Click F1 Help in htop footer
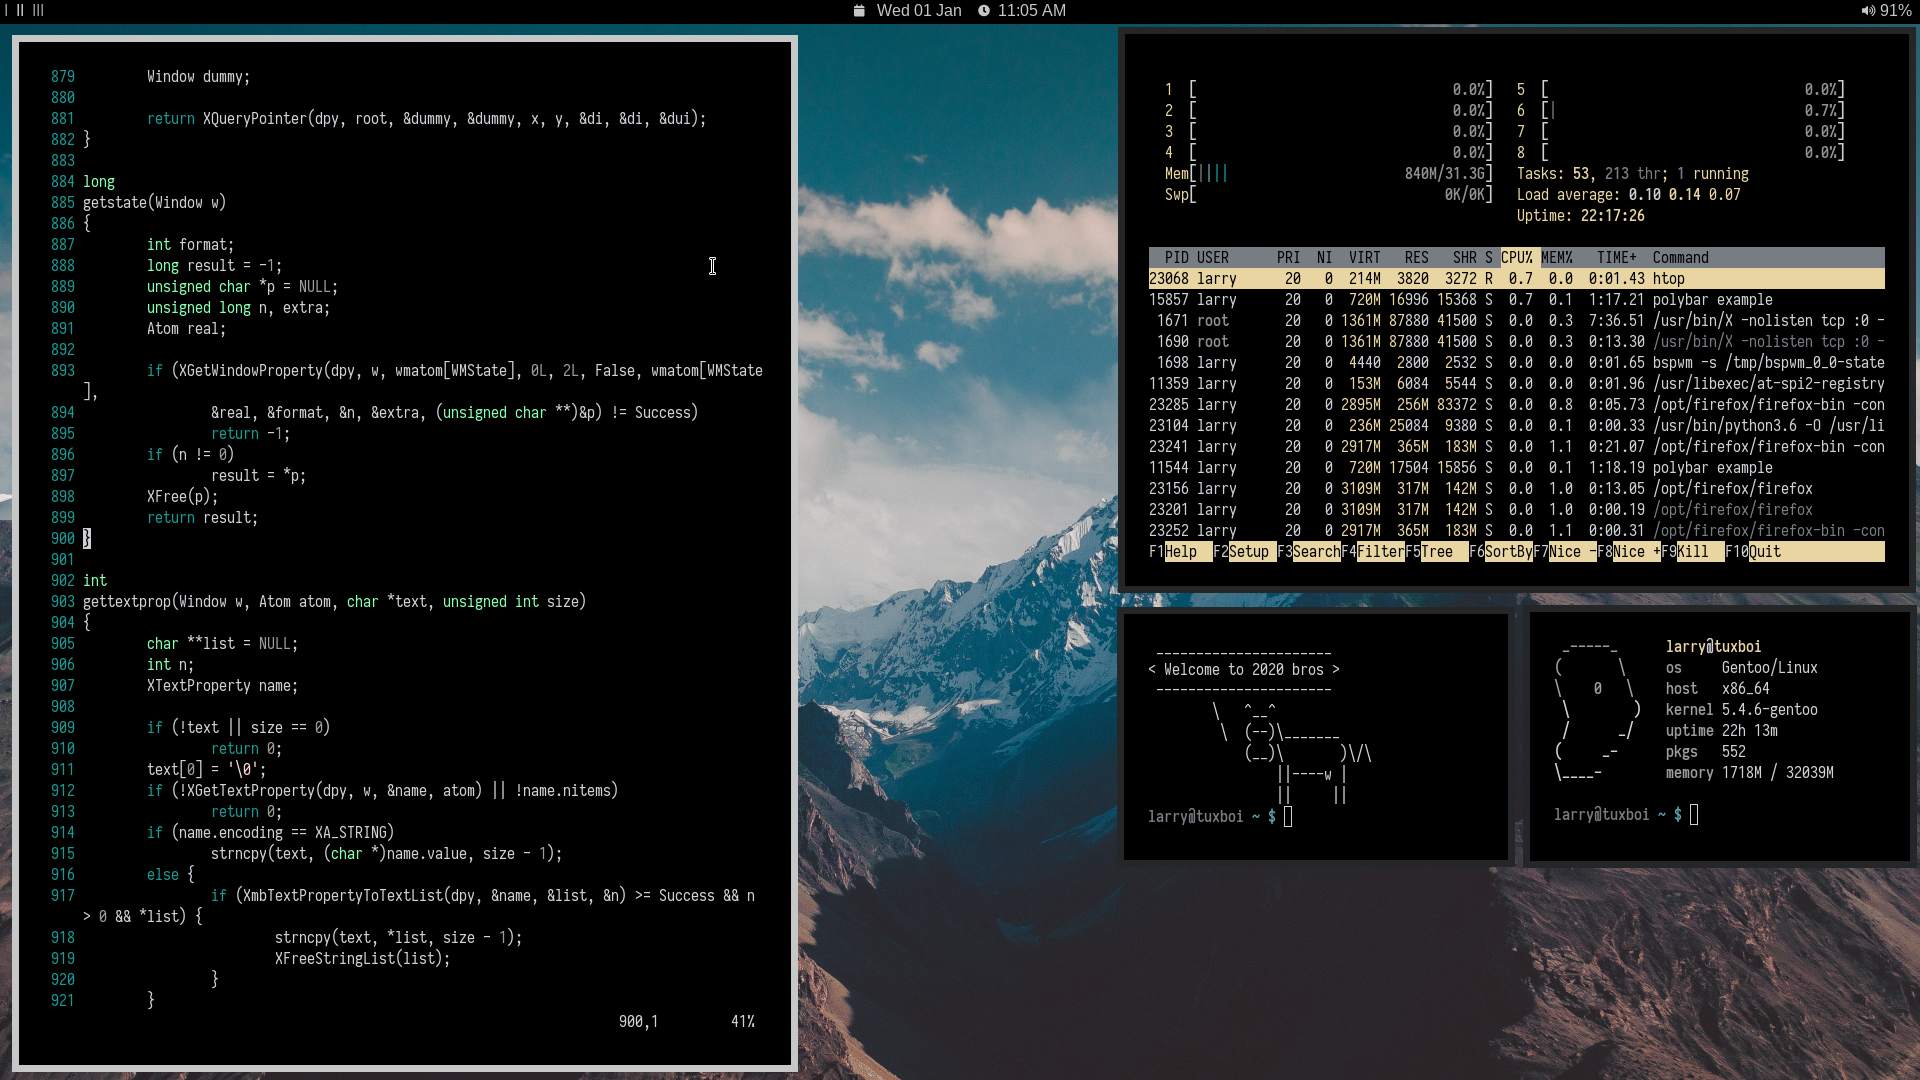This screenshot has height=1080, width=1920. [x=1180, y=552]
